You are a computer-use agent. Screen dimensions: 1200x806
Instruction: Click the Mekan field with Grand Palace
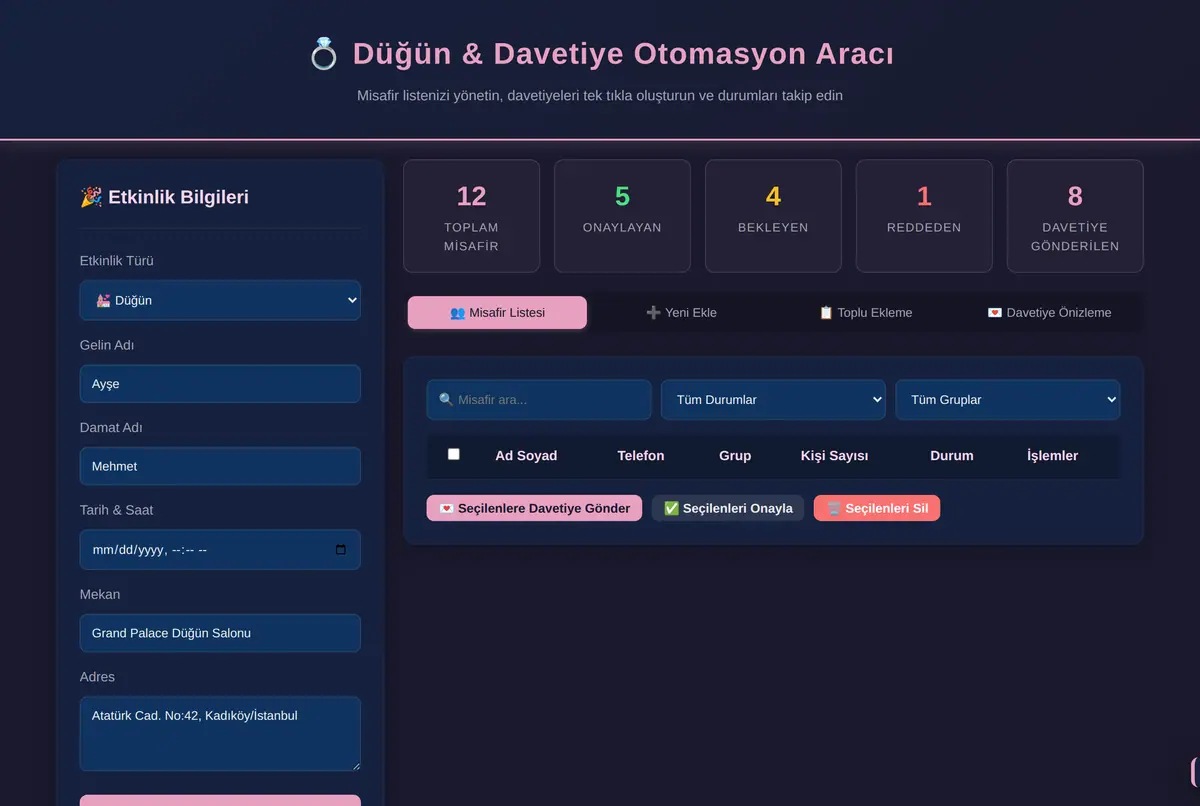(x=220, y=633)
